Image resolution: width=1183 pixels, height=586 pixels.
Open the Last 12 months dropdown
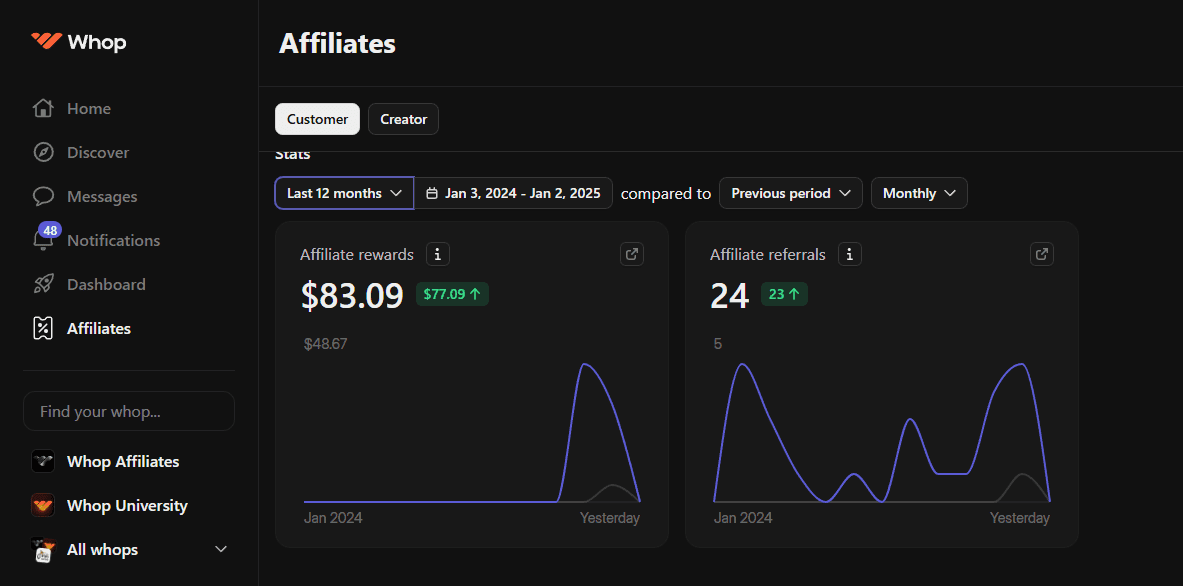pyautogui.click(x=343, y=193)
